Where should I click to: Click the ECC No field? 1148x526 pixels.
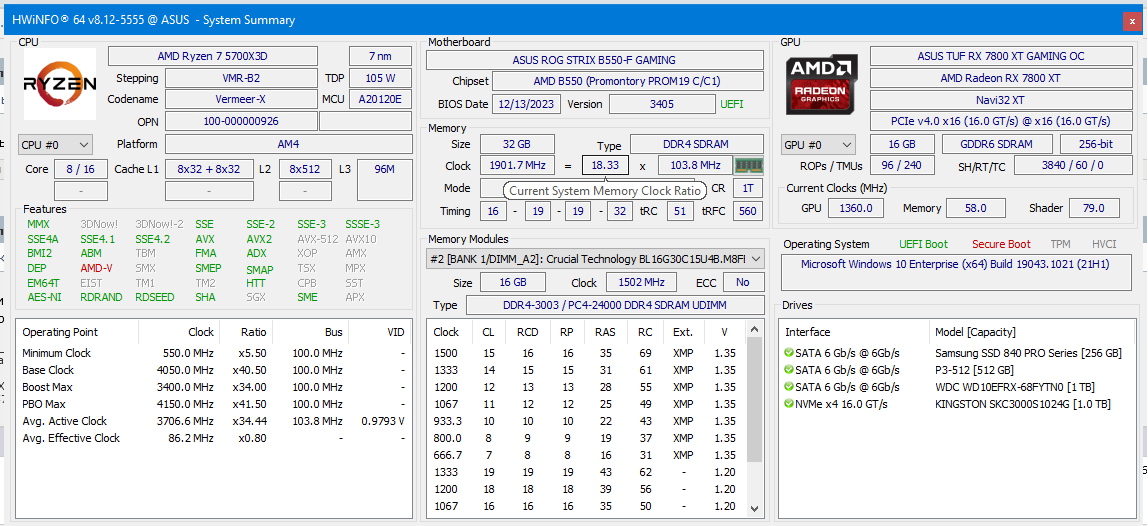tap(743, 282)
